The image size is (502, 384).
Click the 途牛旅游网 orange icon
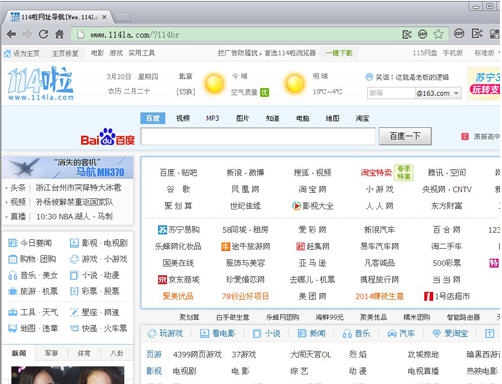(x=226, y=246)
